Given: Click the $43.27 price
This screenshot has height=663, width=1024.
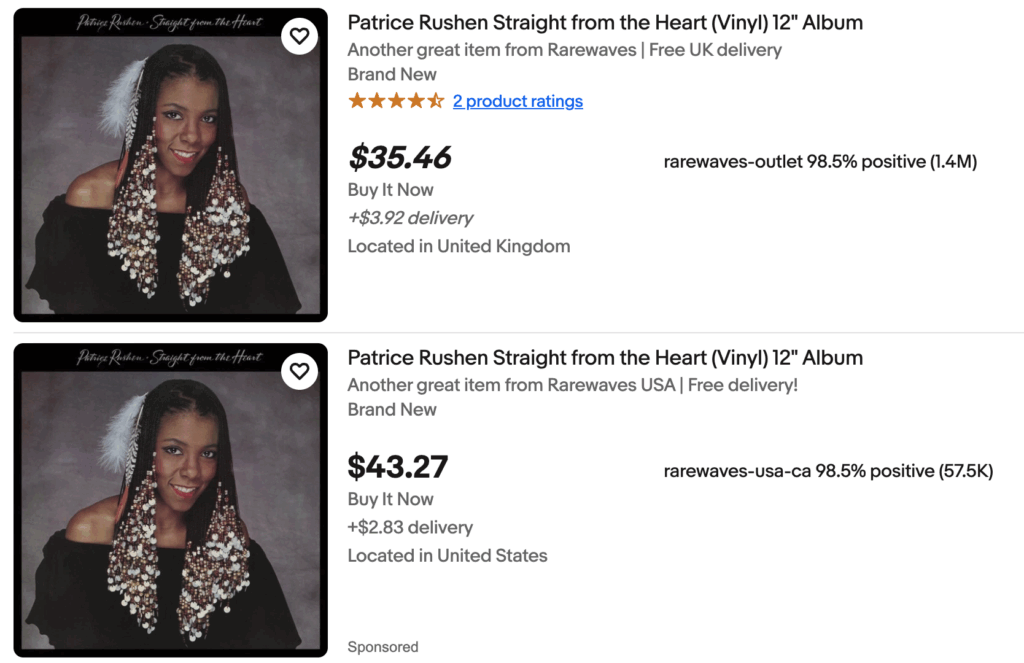Looking at the screenshot, I should point(398,467).
